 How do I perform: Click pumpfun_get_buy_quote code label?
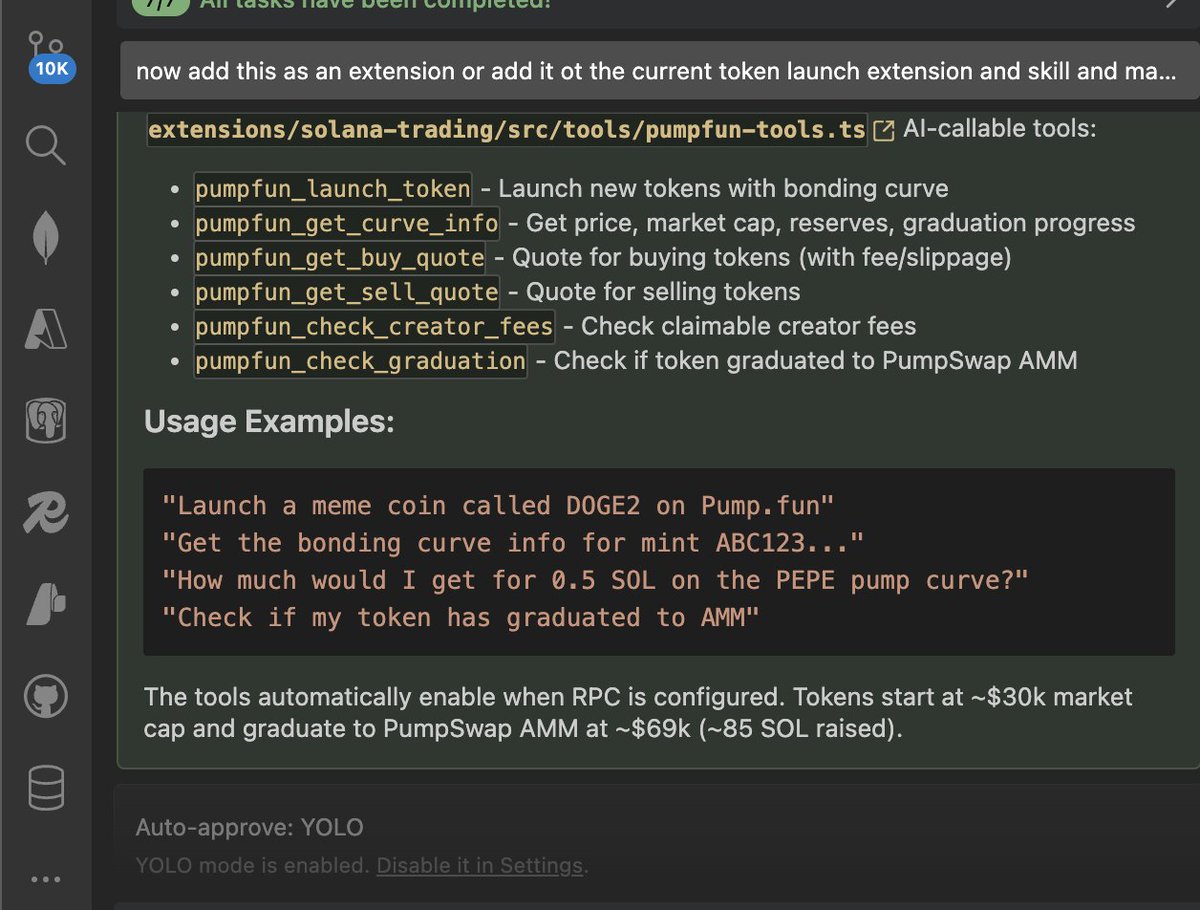click(339, 258)
